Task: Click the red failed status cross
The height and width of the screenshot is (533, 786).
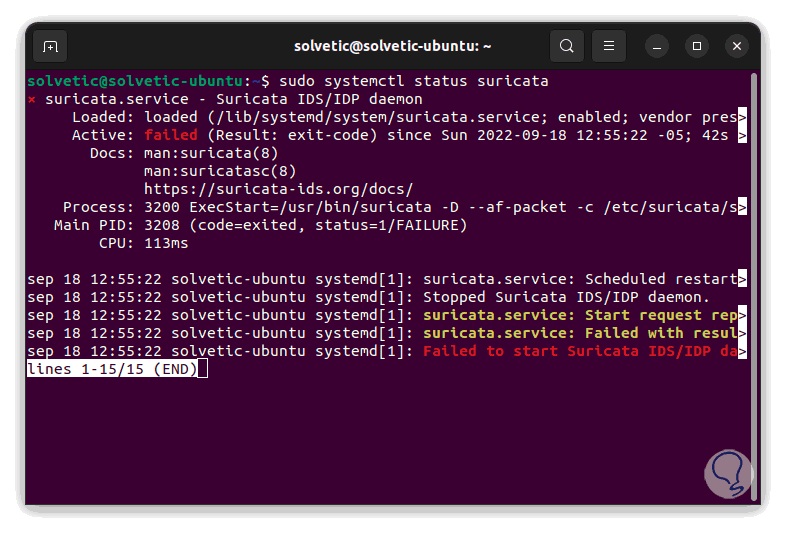Action: 32,99
